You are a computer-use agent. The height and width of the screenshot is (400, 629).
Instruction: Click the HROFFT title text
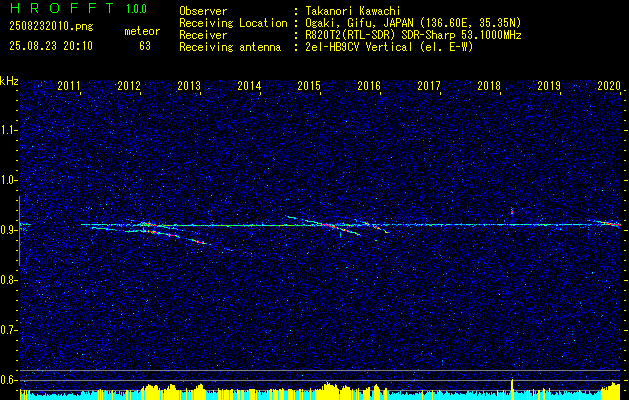(x=63, y=8)
